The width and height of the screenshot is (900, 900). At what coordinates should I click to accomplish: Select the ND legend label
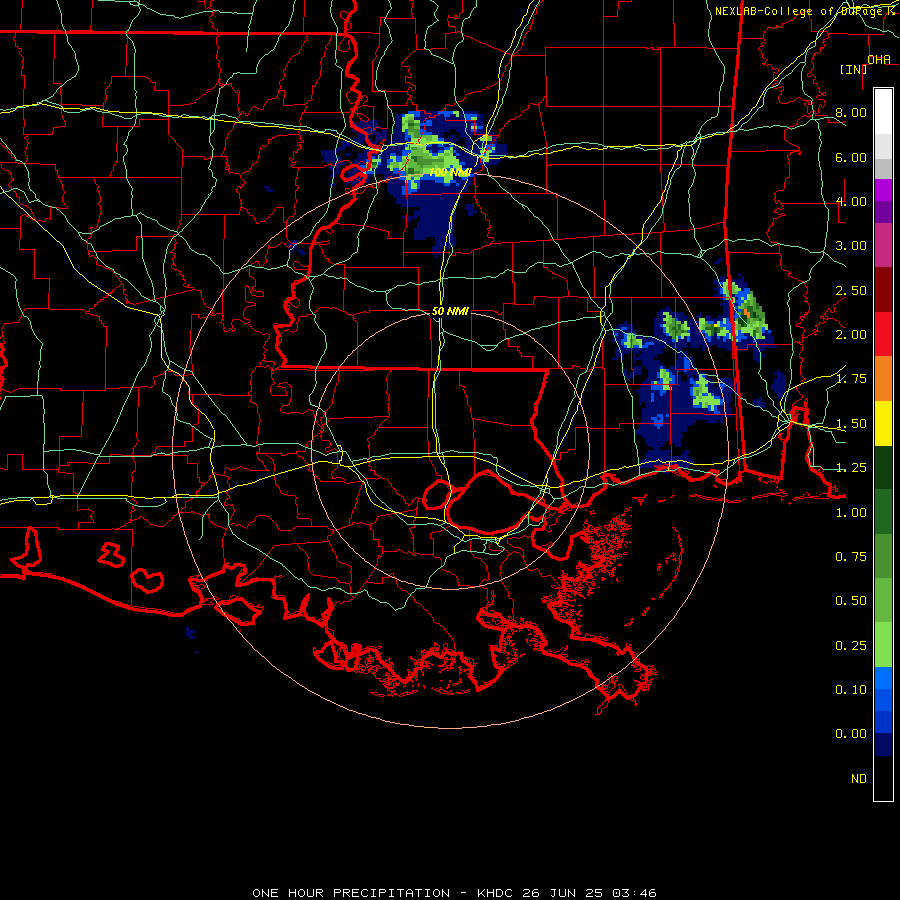point(859,779)
